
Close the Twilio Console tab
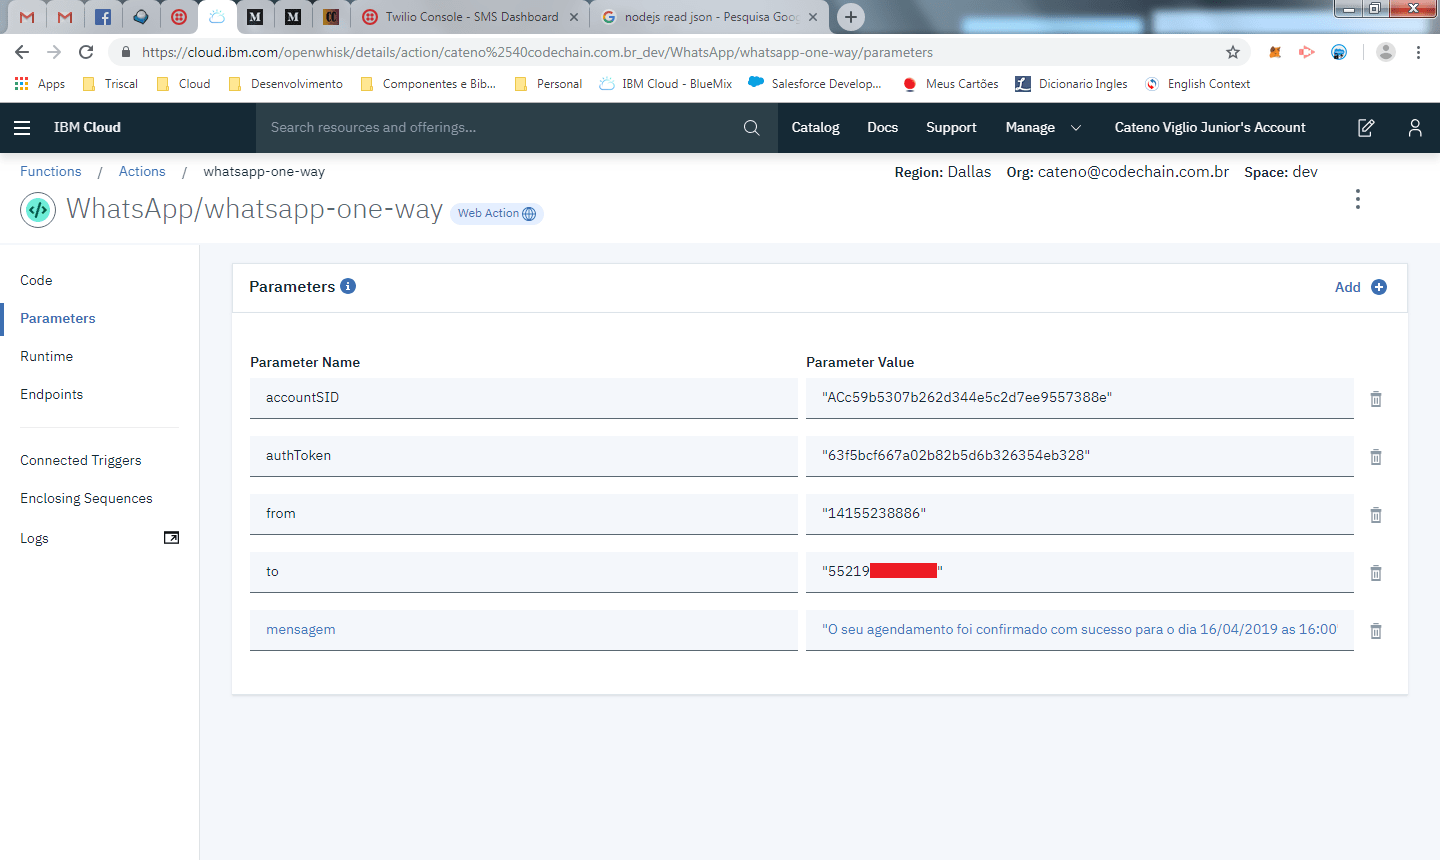[574, 17]
